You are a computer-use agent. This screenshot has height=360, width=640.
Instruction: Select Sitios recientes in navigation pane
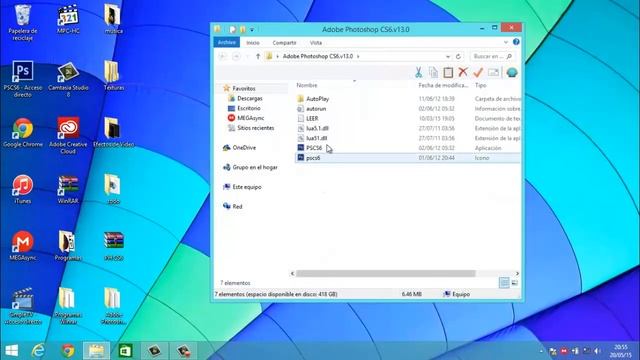(x=256, y=128)
